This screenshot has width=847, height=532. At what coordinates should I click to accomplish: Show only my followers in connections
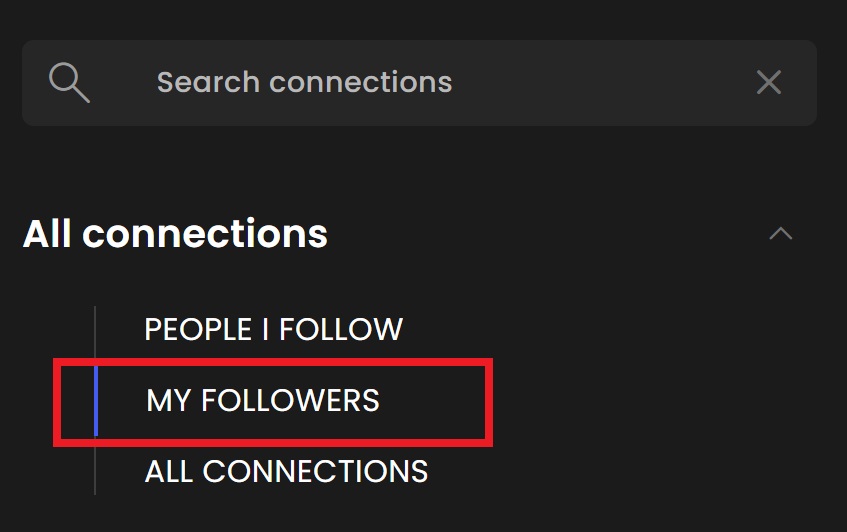pos(263,400)
